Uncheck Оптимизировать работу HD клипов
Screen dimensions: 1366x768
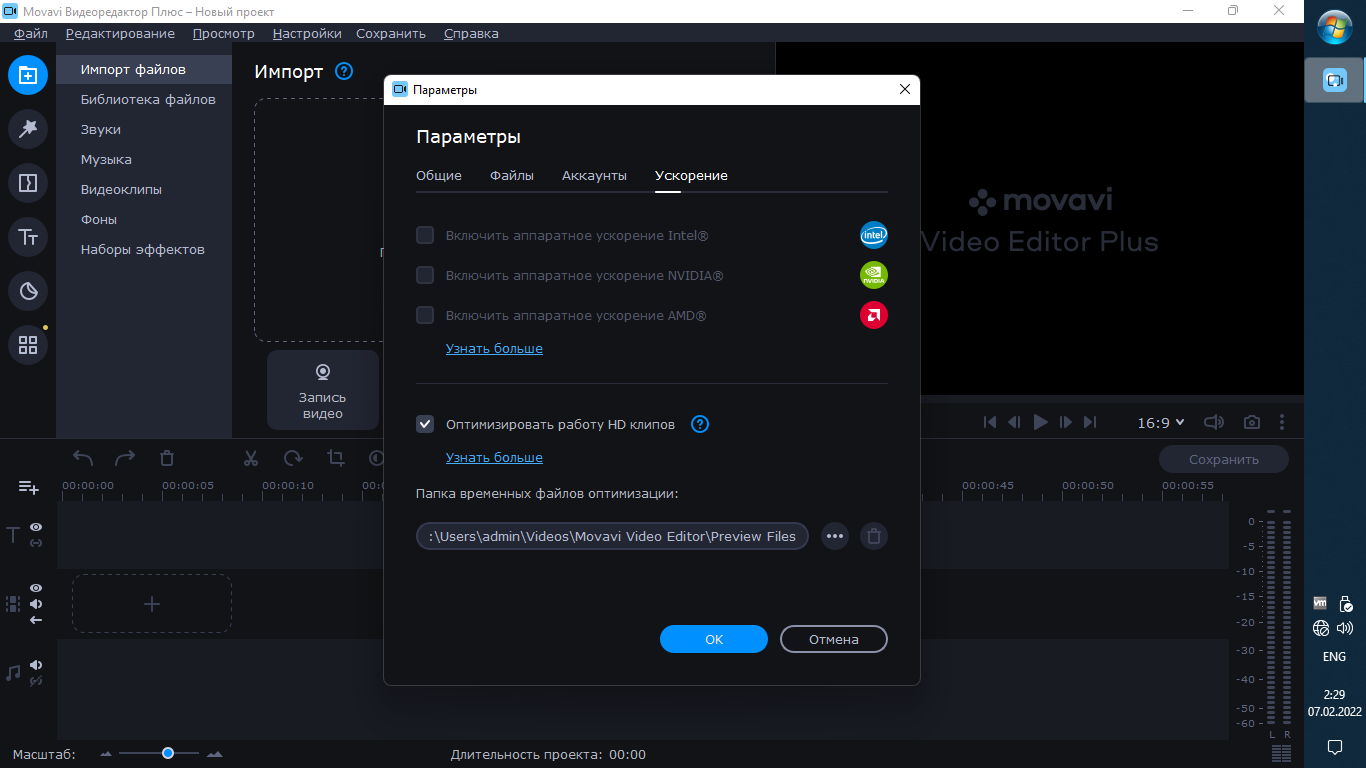(x=425, y=424)
